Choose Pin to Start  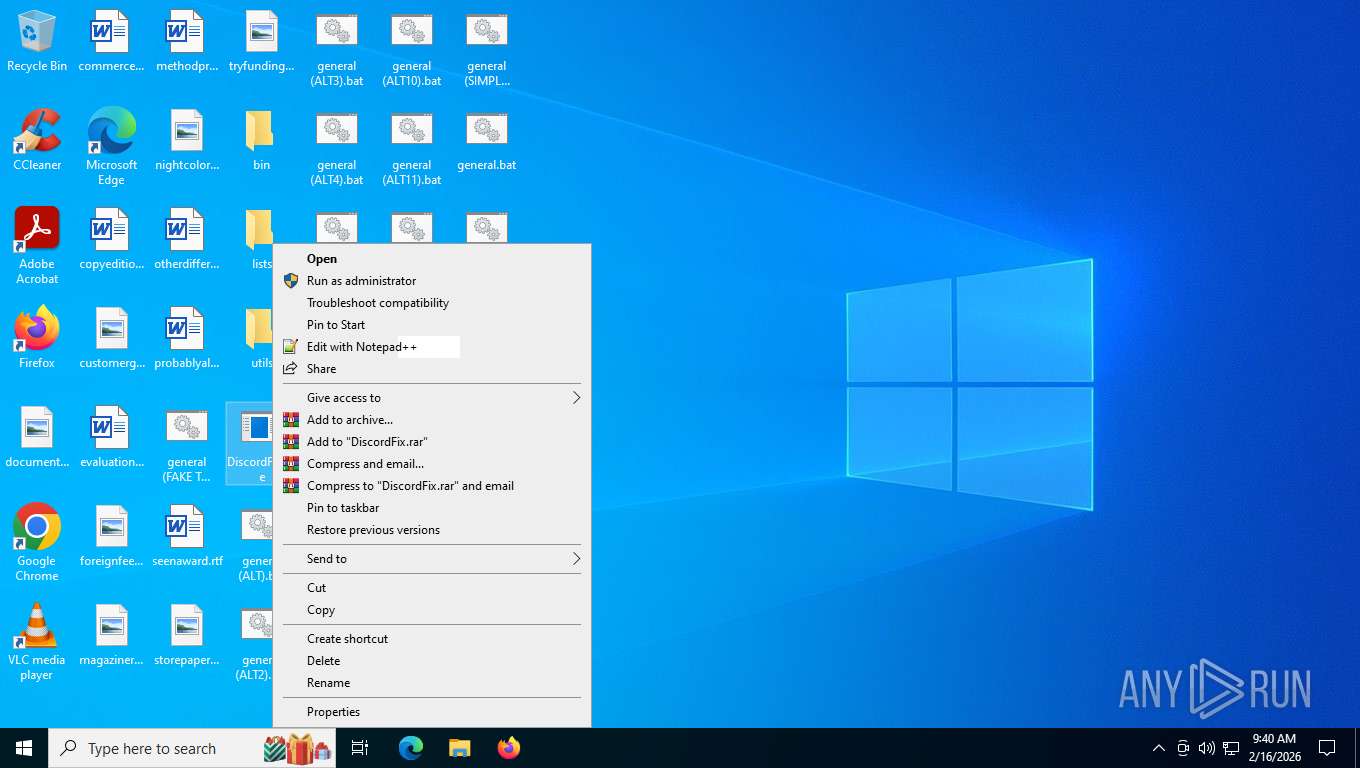pyautogui.click(x=432, y=325)
